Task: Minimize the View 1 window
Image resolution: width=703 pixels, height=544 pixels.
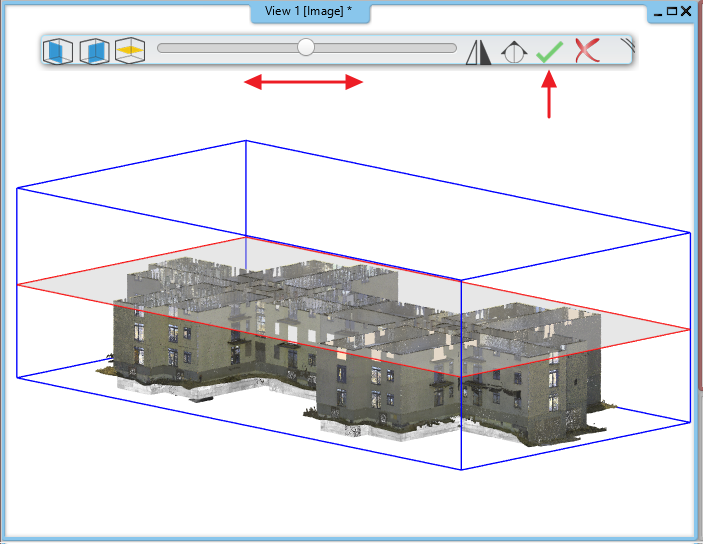Action: point(658,12)
